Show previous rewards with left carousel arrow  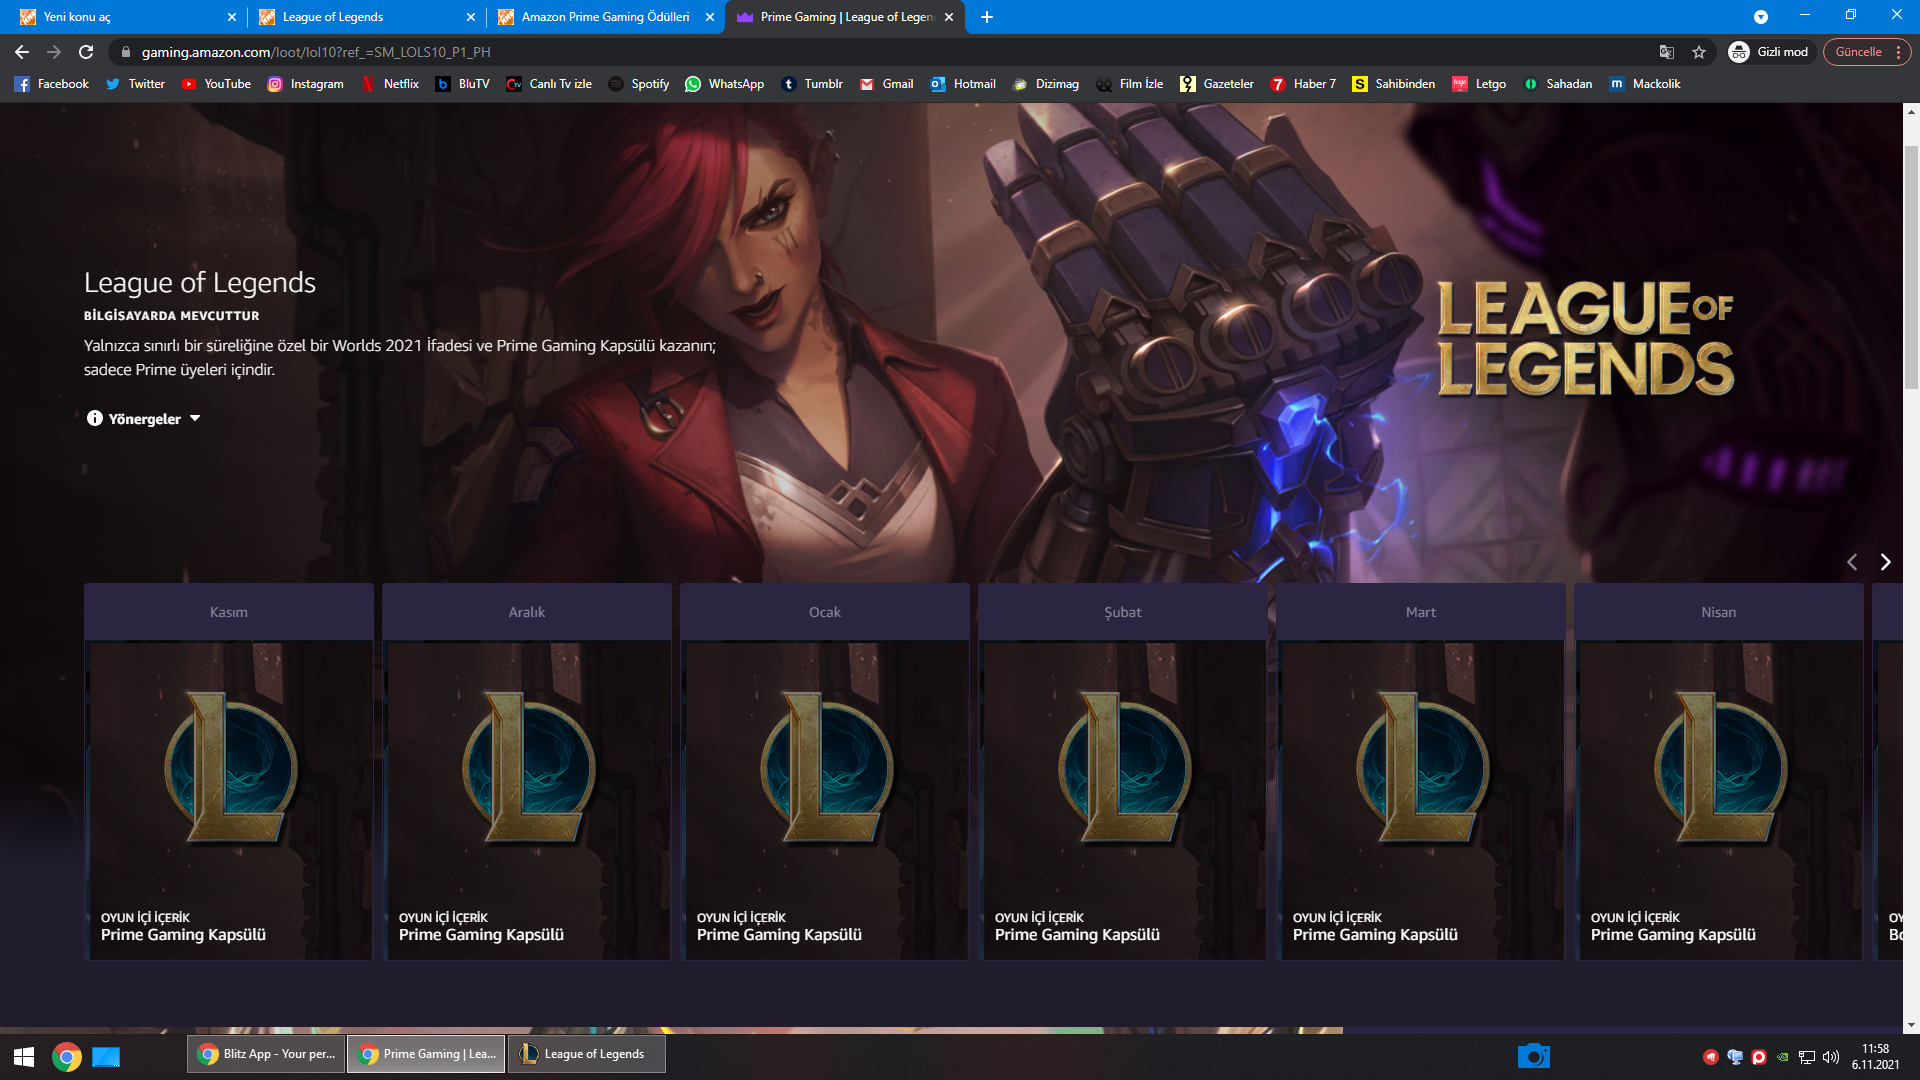[x=1852, y=562]
